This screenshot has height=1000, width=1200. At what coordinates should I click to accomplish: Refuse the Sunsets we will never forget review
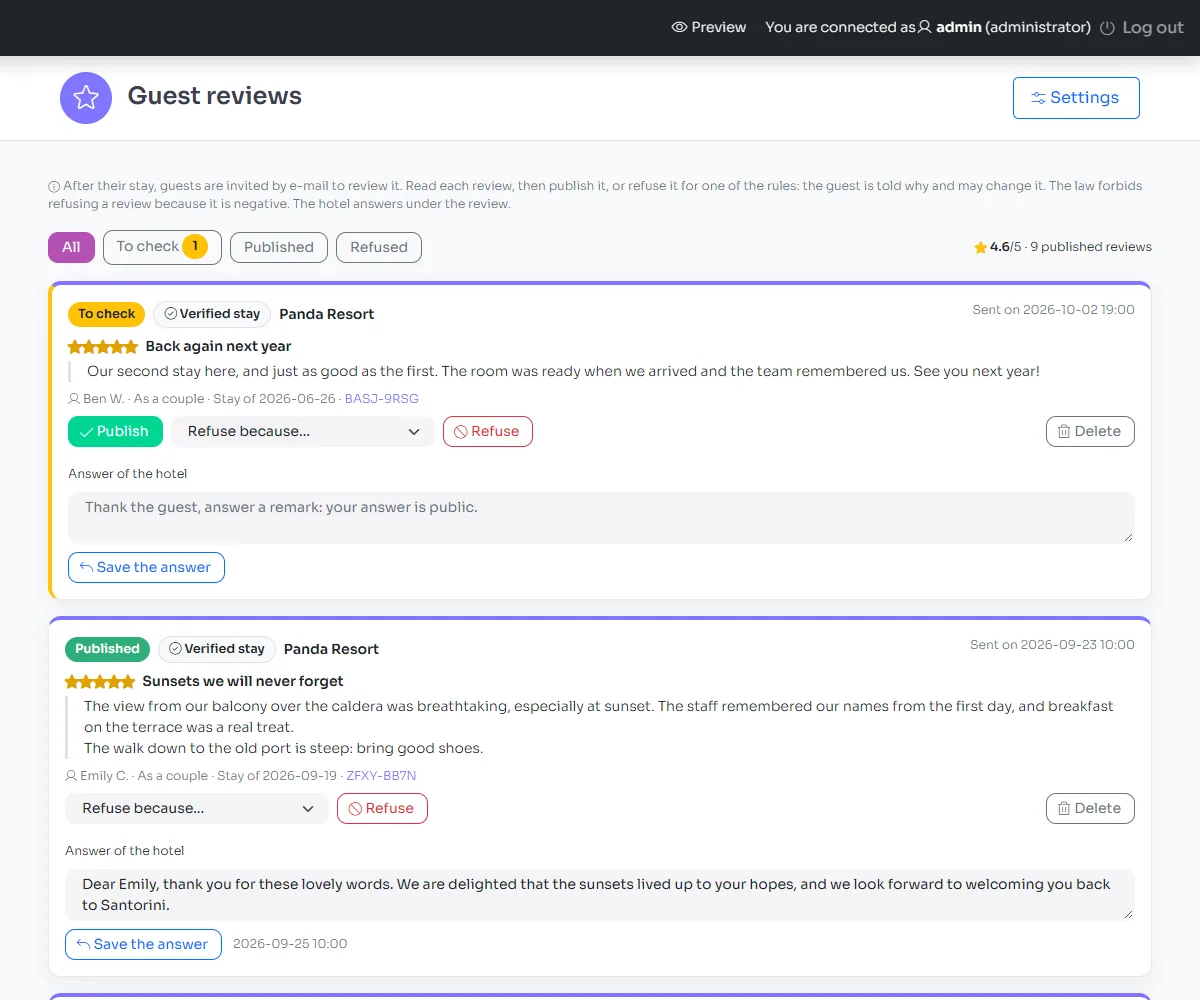[382, 808]
